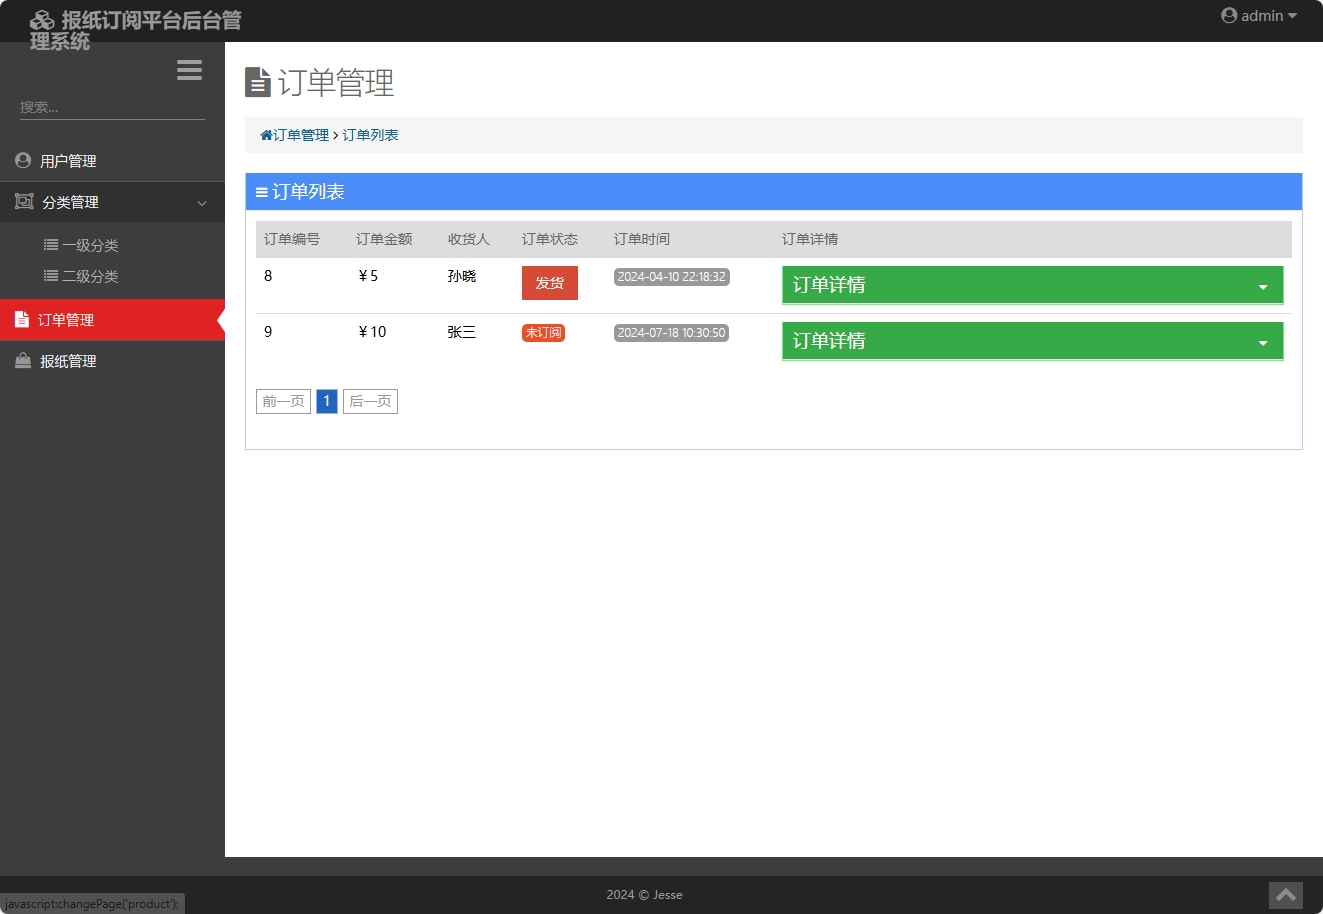
Task: Click the scroll-to-top arrow at bottom right
Action: pyautogui.click(x=1285, y=895)
